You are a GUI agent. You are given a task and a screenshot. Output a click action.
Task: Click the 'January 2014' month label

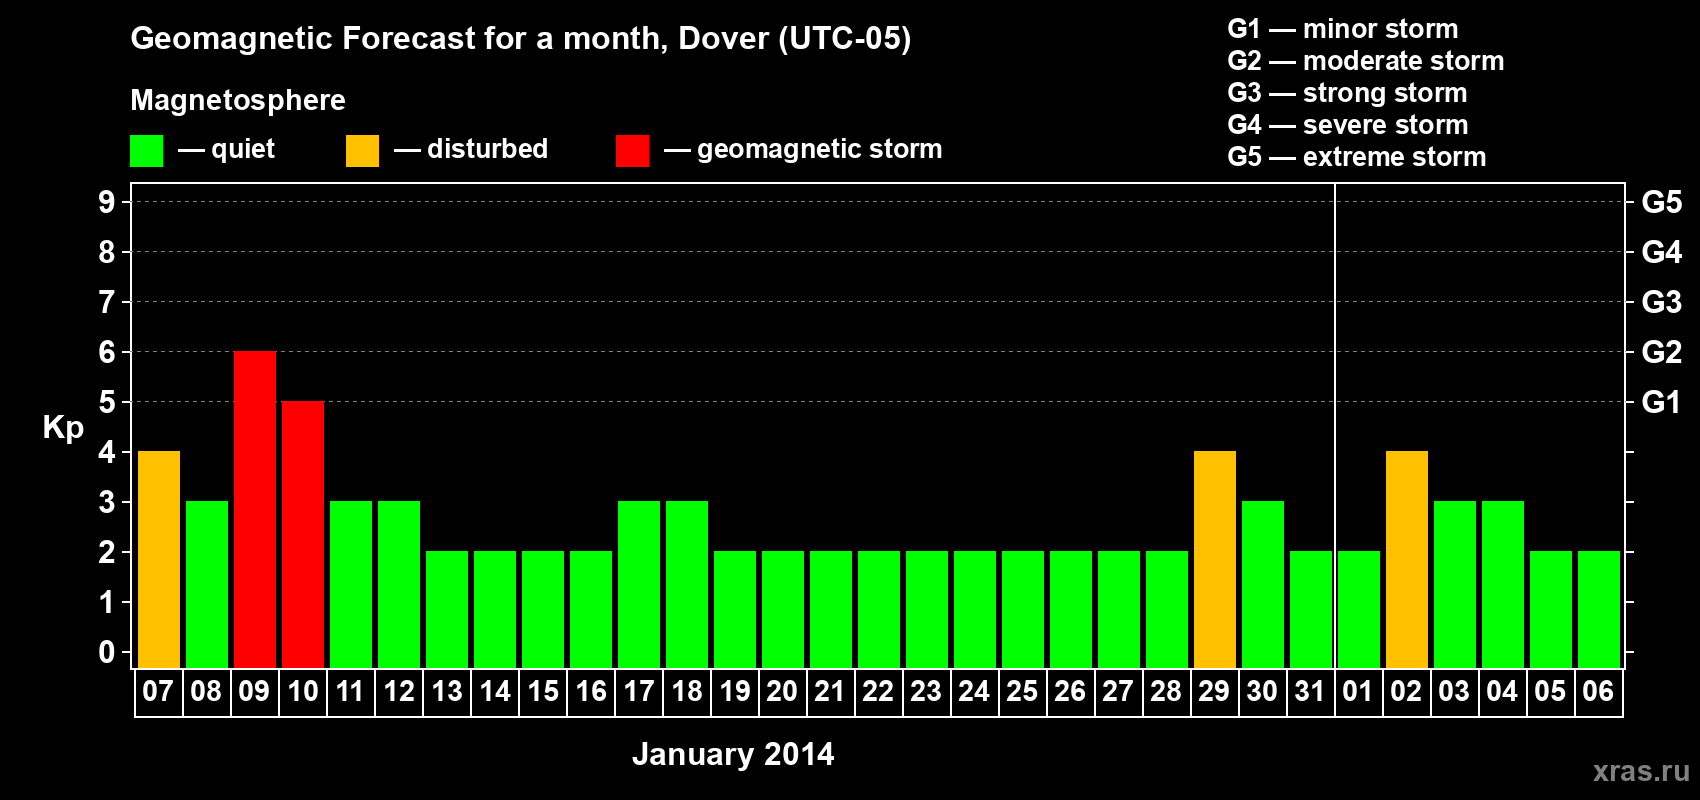coord(733,754)
